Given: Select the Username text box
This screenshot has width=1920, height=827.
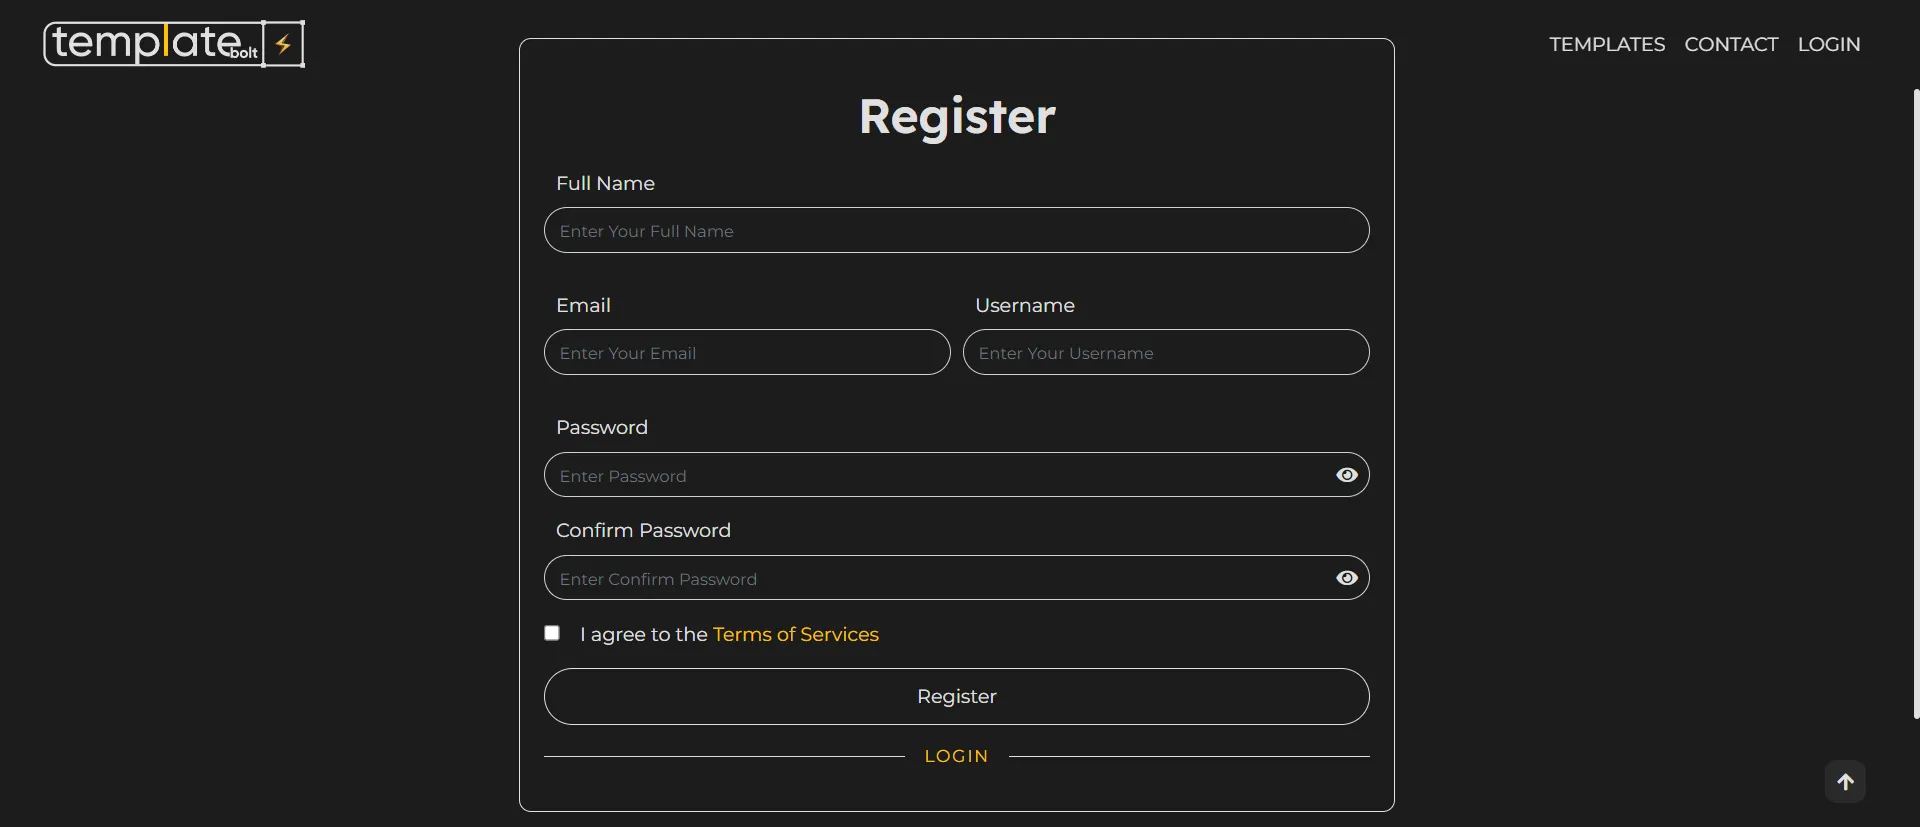Looking at the screenshot, I should tap(1166, 353).
